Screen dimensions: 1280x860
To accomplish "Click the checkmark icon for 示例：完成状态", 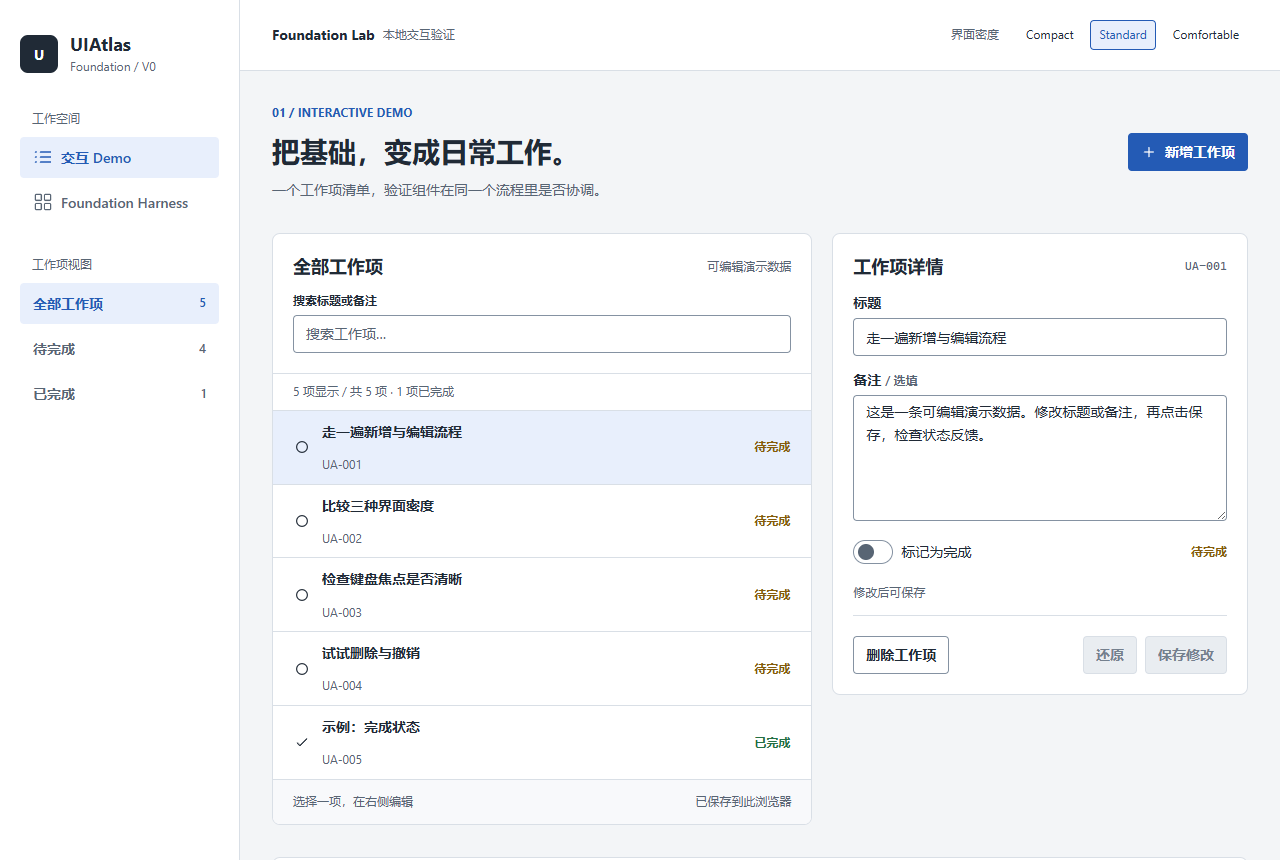I will (x=302, y=742).
